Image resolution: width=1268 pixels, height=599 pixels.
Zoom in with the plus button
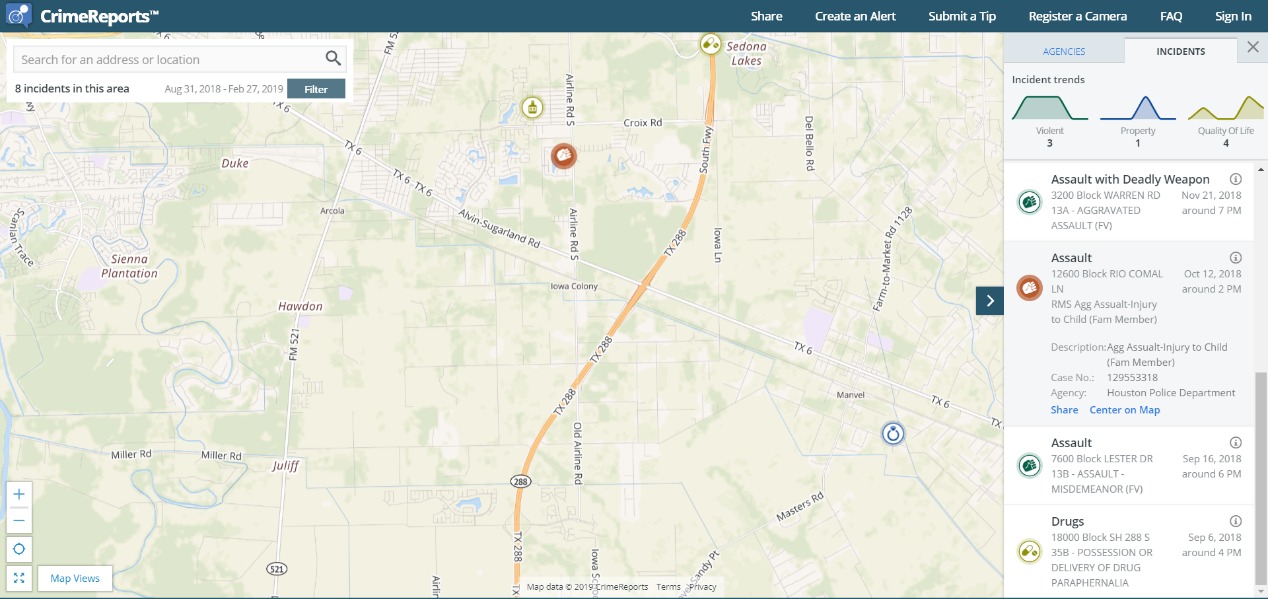tap(19, 494)
